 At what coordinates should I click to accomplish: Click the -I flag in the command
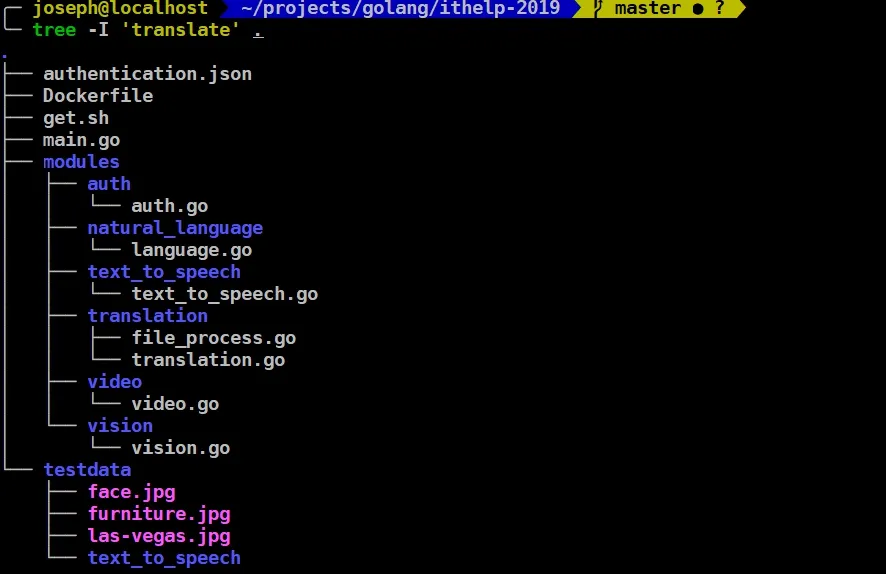[x=98, y=29]
